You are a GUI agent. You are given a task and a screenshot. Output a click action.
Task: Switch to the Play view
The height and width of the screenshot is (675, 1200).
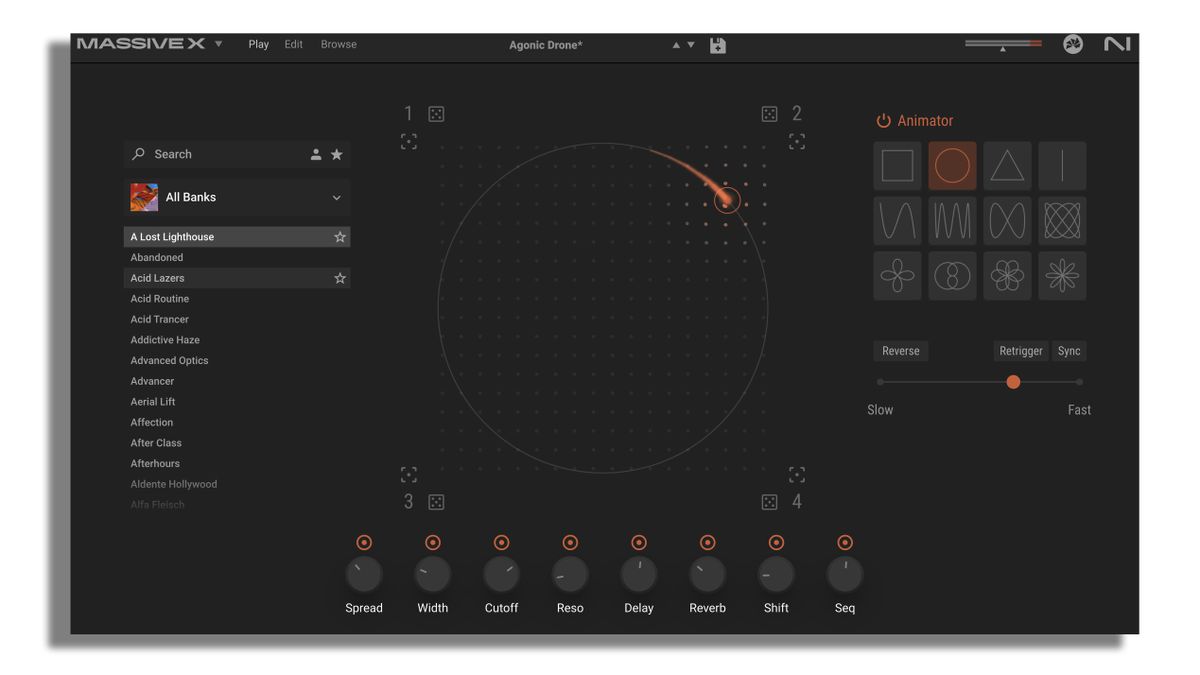(x=259, y=44)
